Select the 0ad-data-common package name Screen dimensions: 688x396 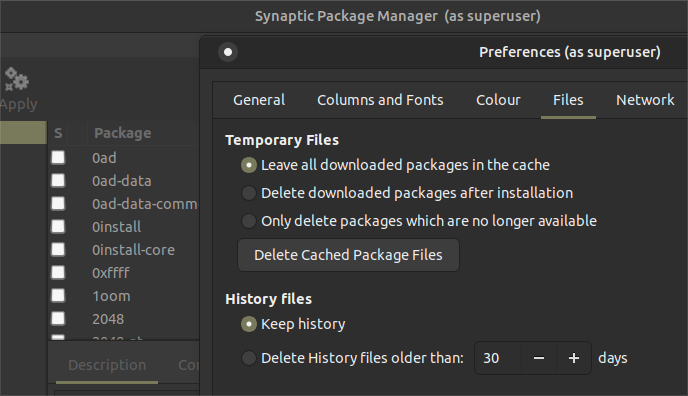(x=145, y=204)
